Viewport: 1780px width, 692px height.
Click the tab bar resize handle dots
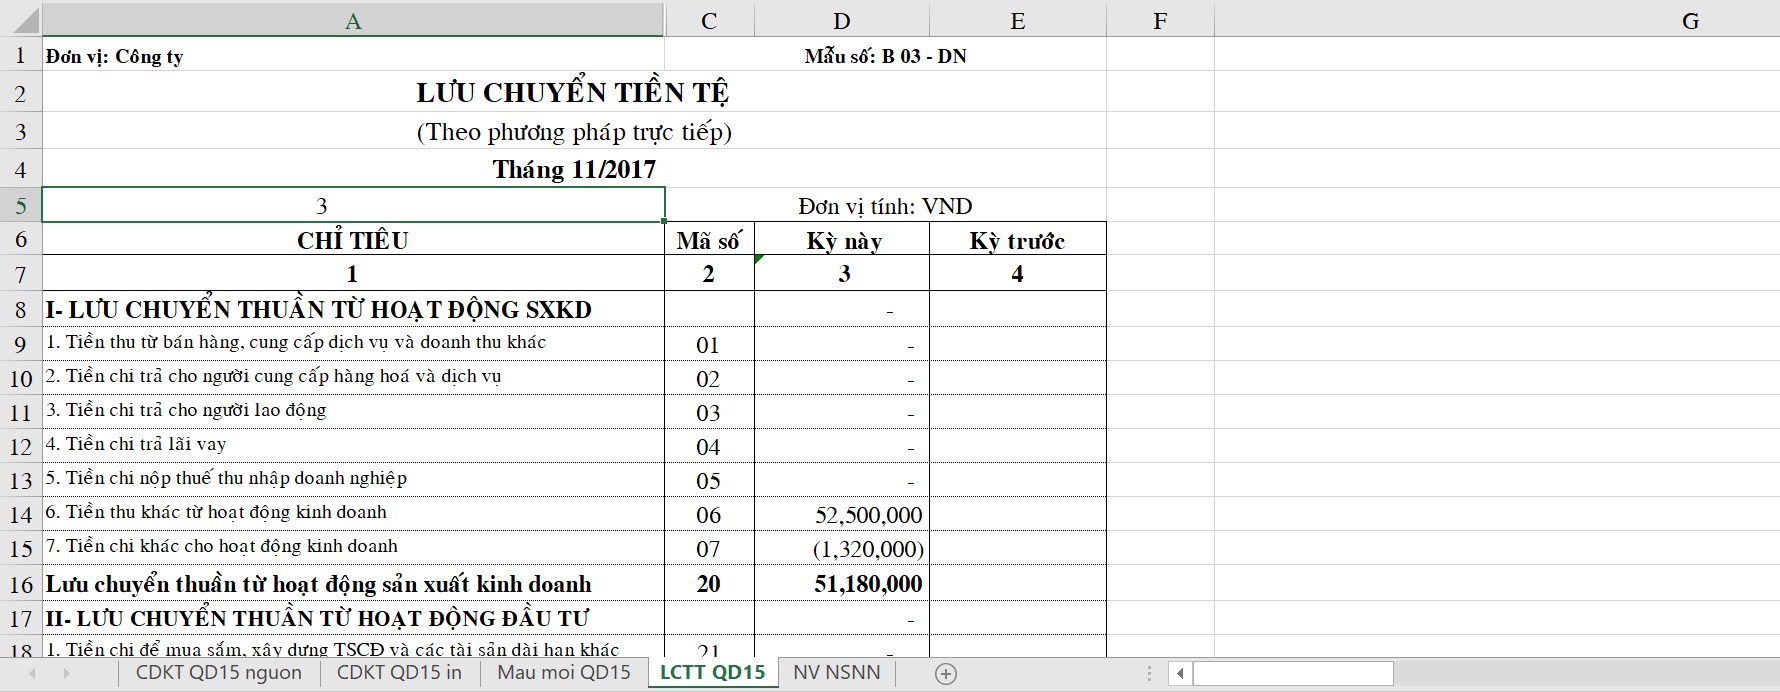point(1149,674)
